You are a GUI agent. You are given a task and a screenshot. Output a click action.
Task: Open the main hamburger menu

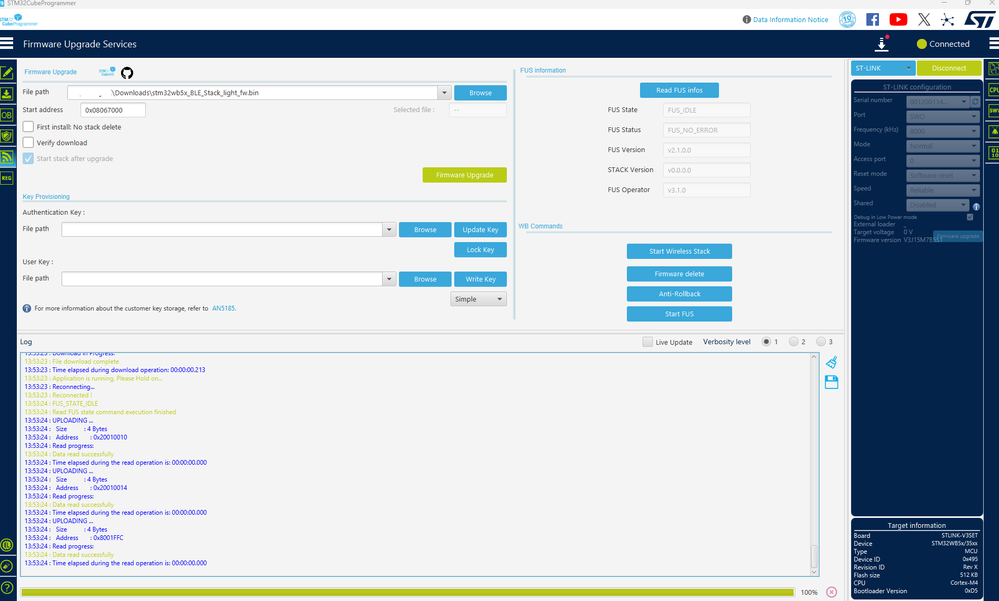[x=6, y=43]
